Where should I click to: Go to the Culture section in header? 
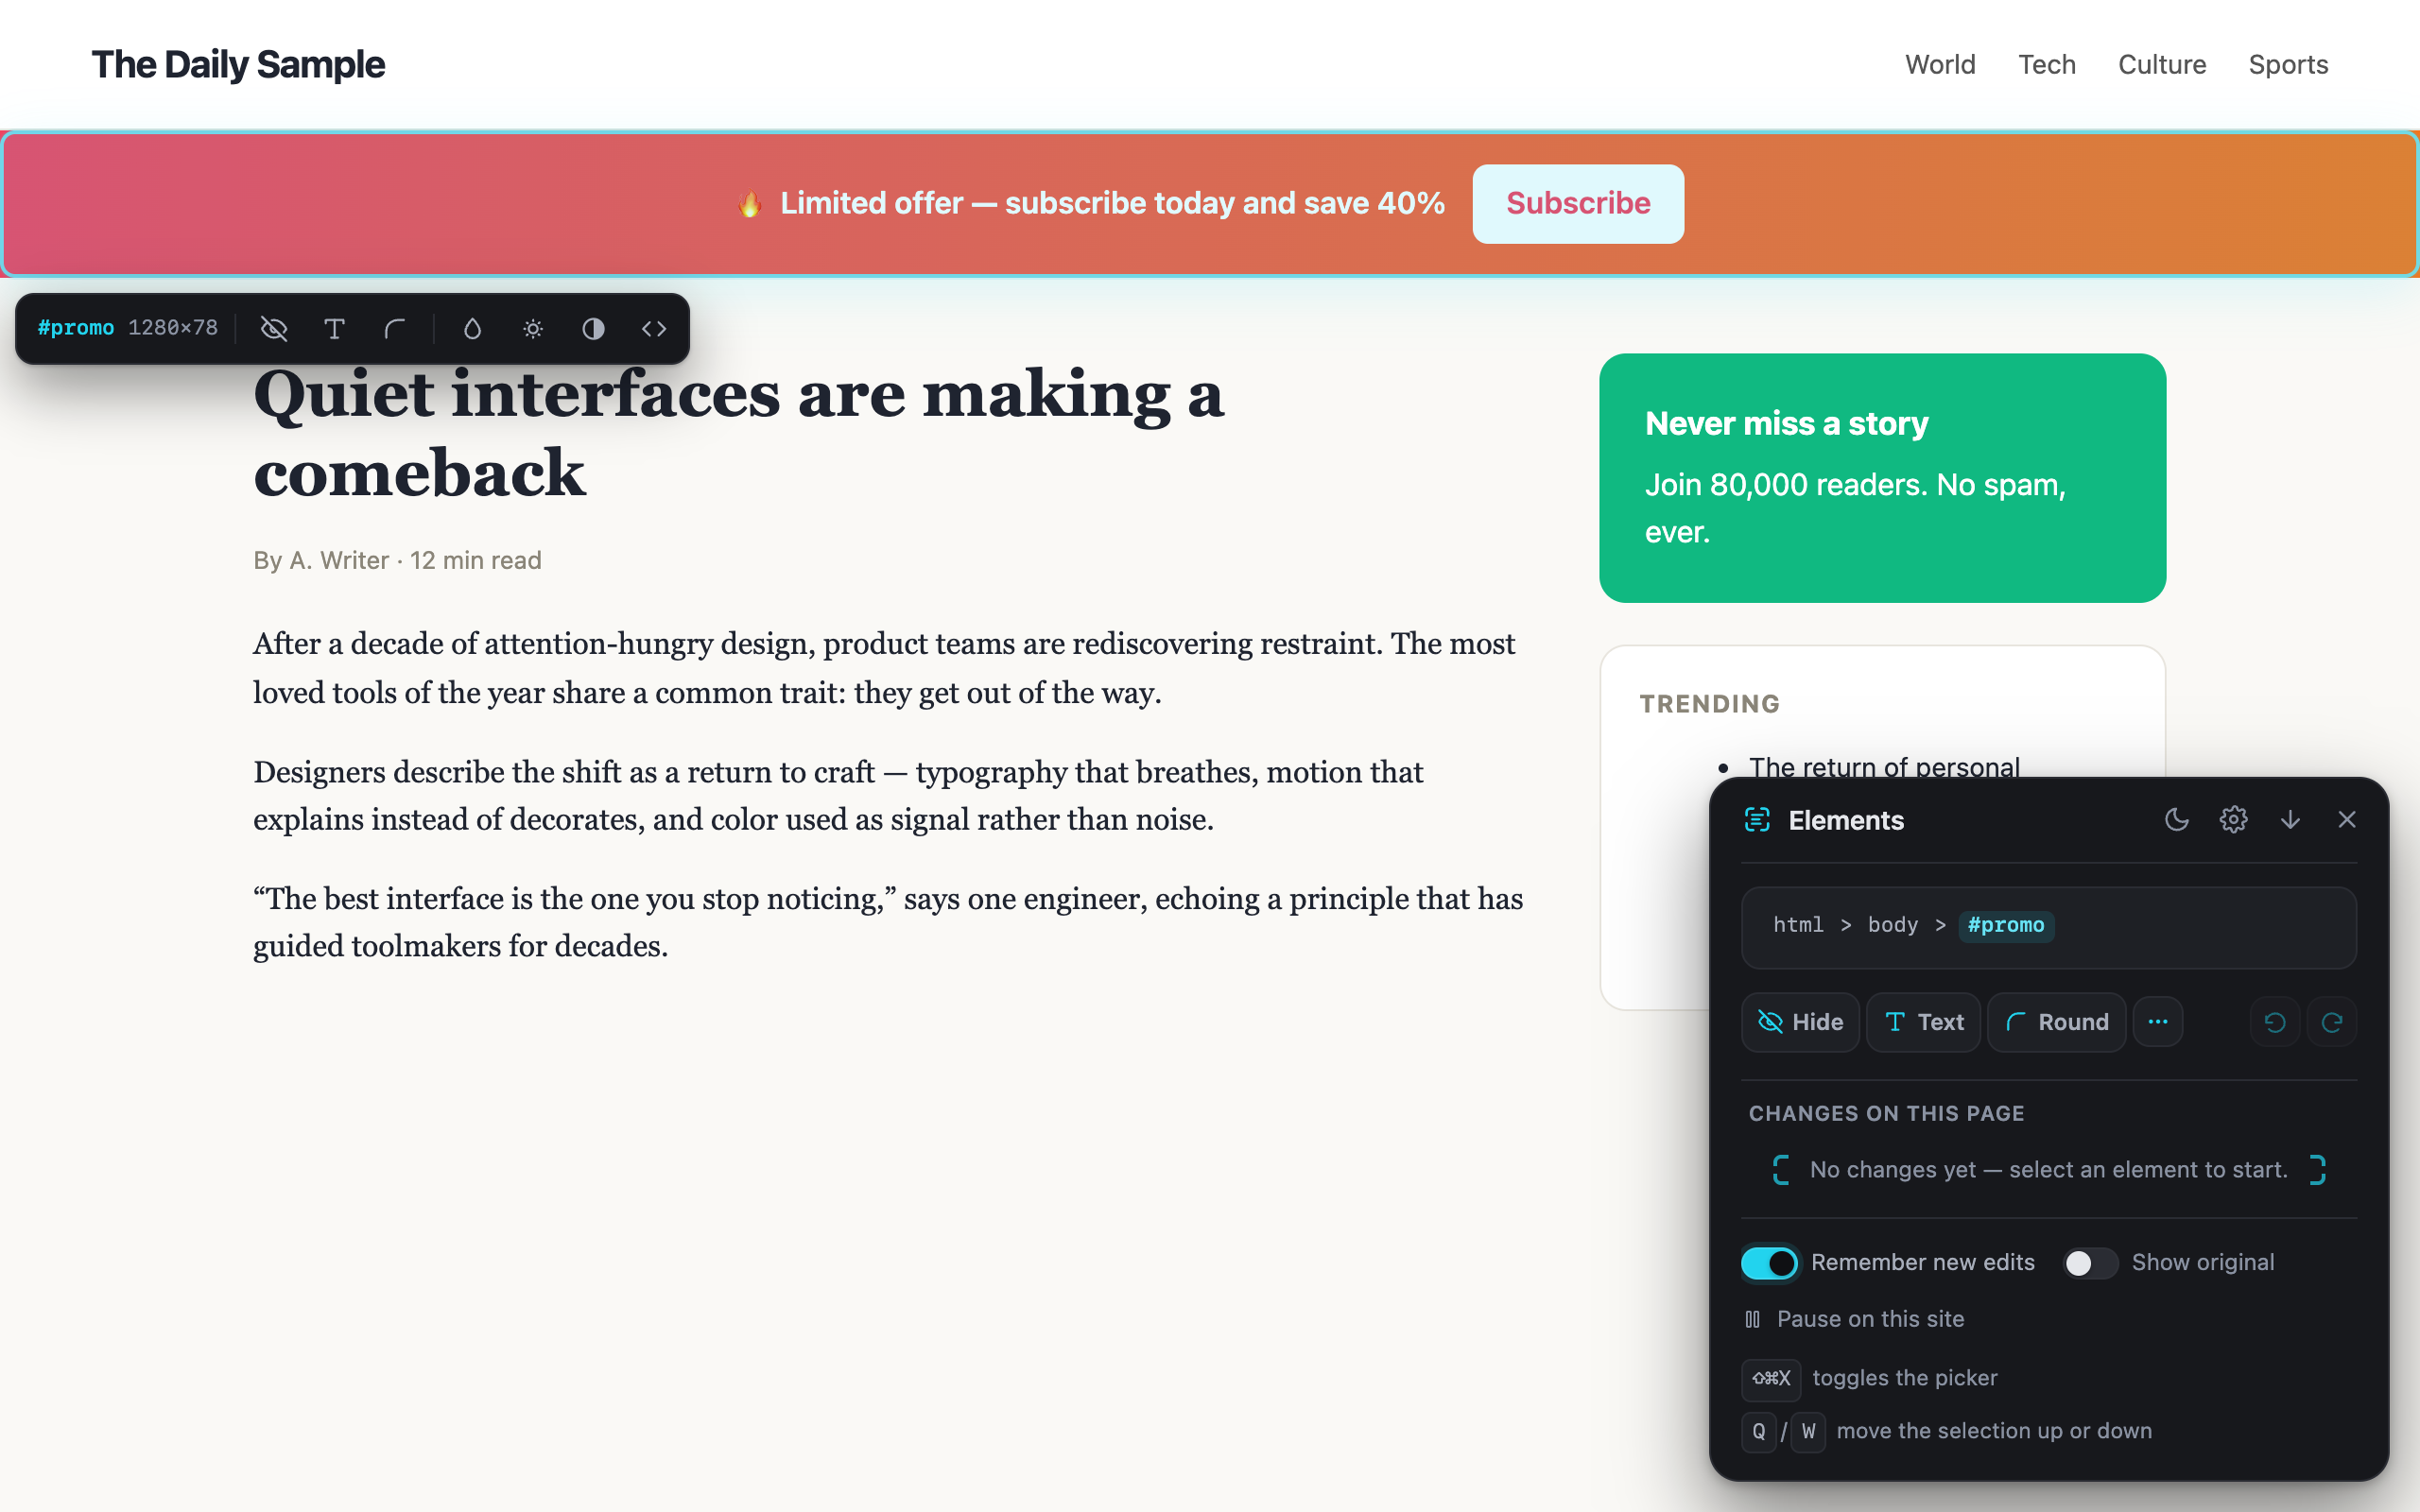2162,65
